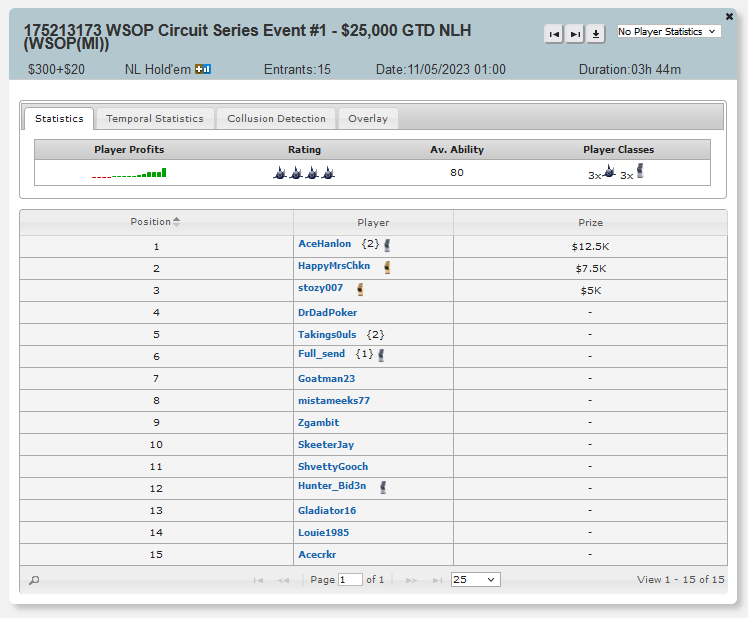The image size is (748, 618).
Task: Click the {2} badge next to AceHanlon
Action: point(370,244)
